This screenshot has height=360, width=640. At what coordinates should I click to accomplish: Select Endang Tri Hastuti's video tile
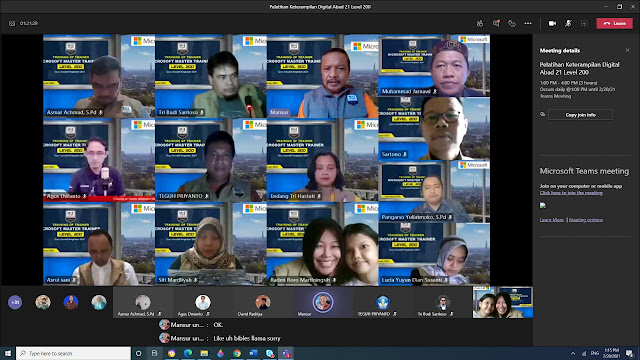(323, 160)
